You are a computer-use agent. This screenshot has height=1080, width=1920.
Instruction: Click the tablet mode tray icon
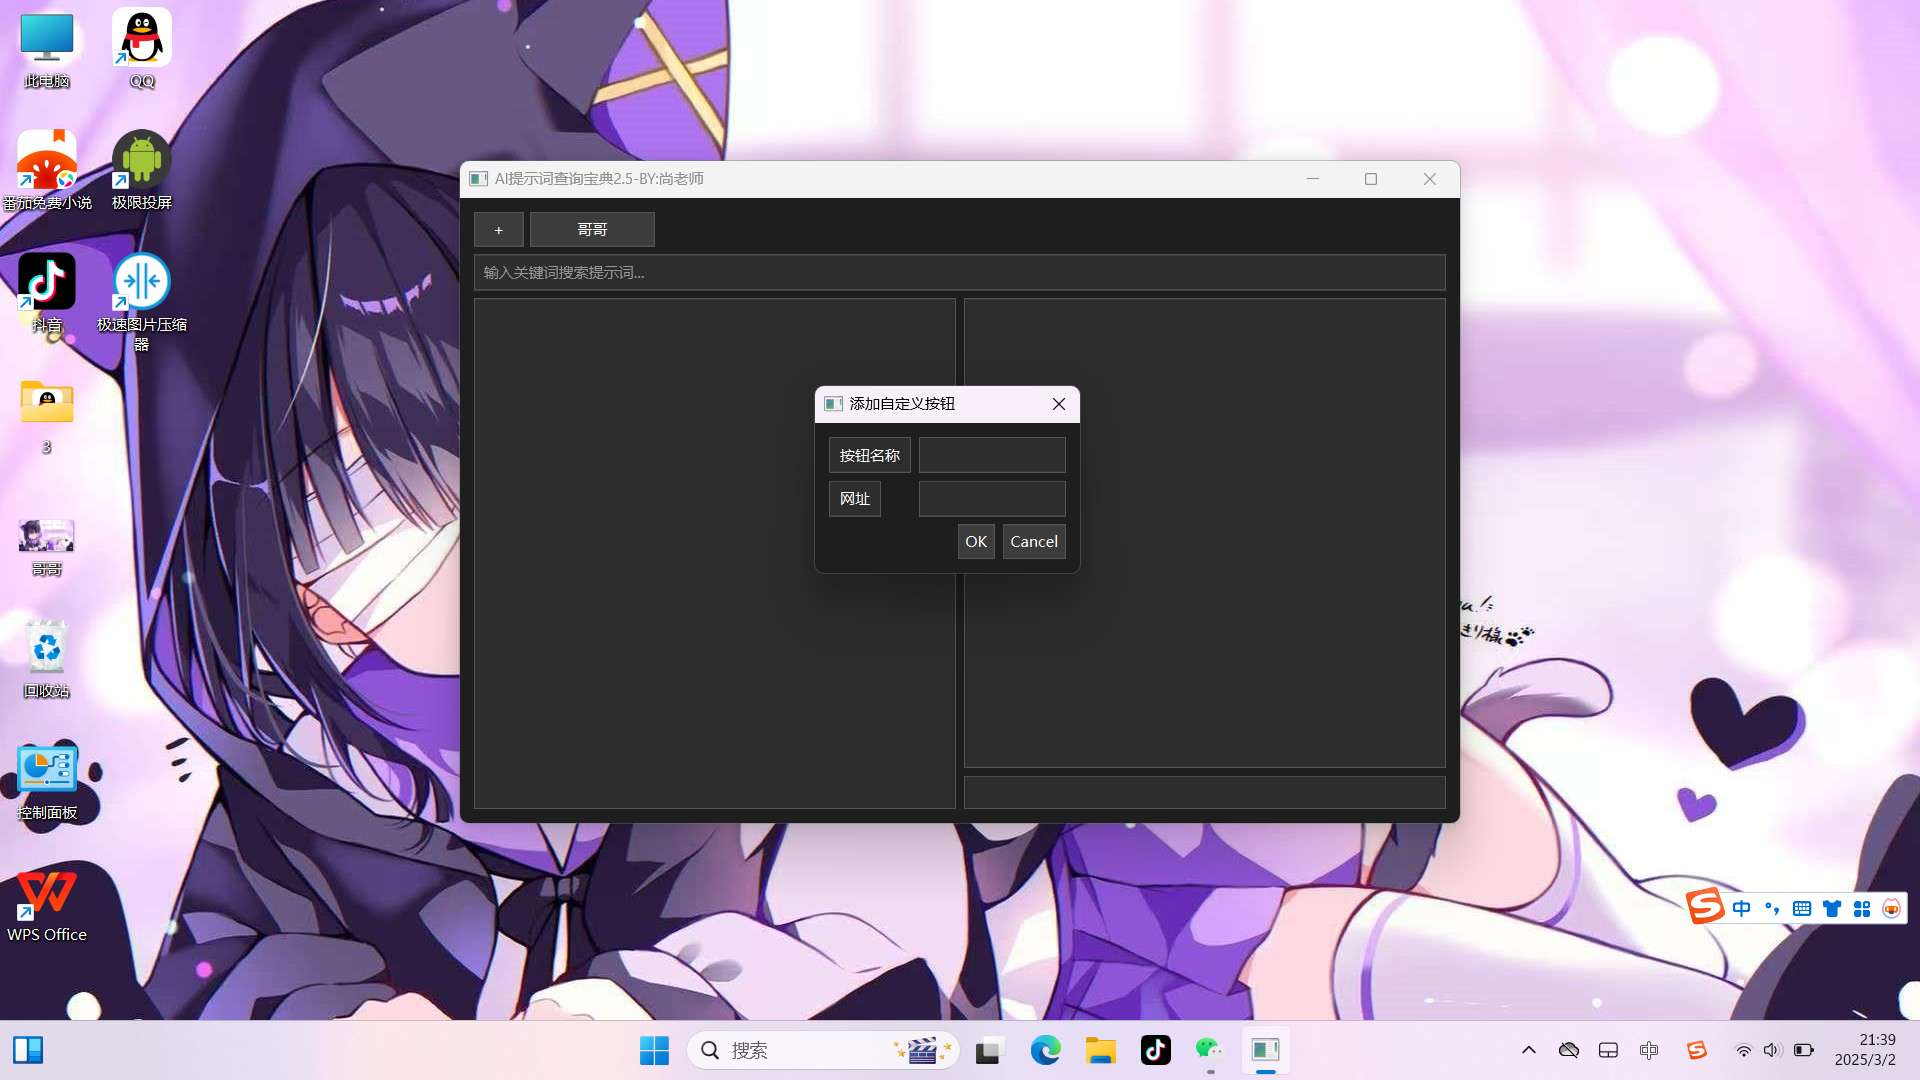(1608, 1050)
